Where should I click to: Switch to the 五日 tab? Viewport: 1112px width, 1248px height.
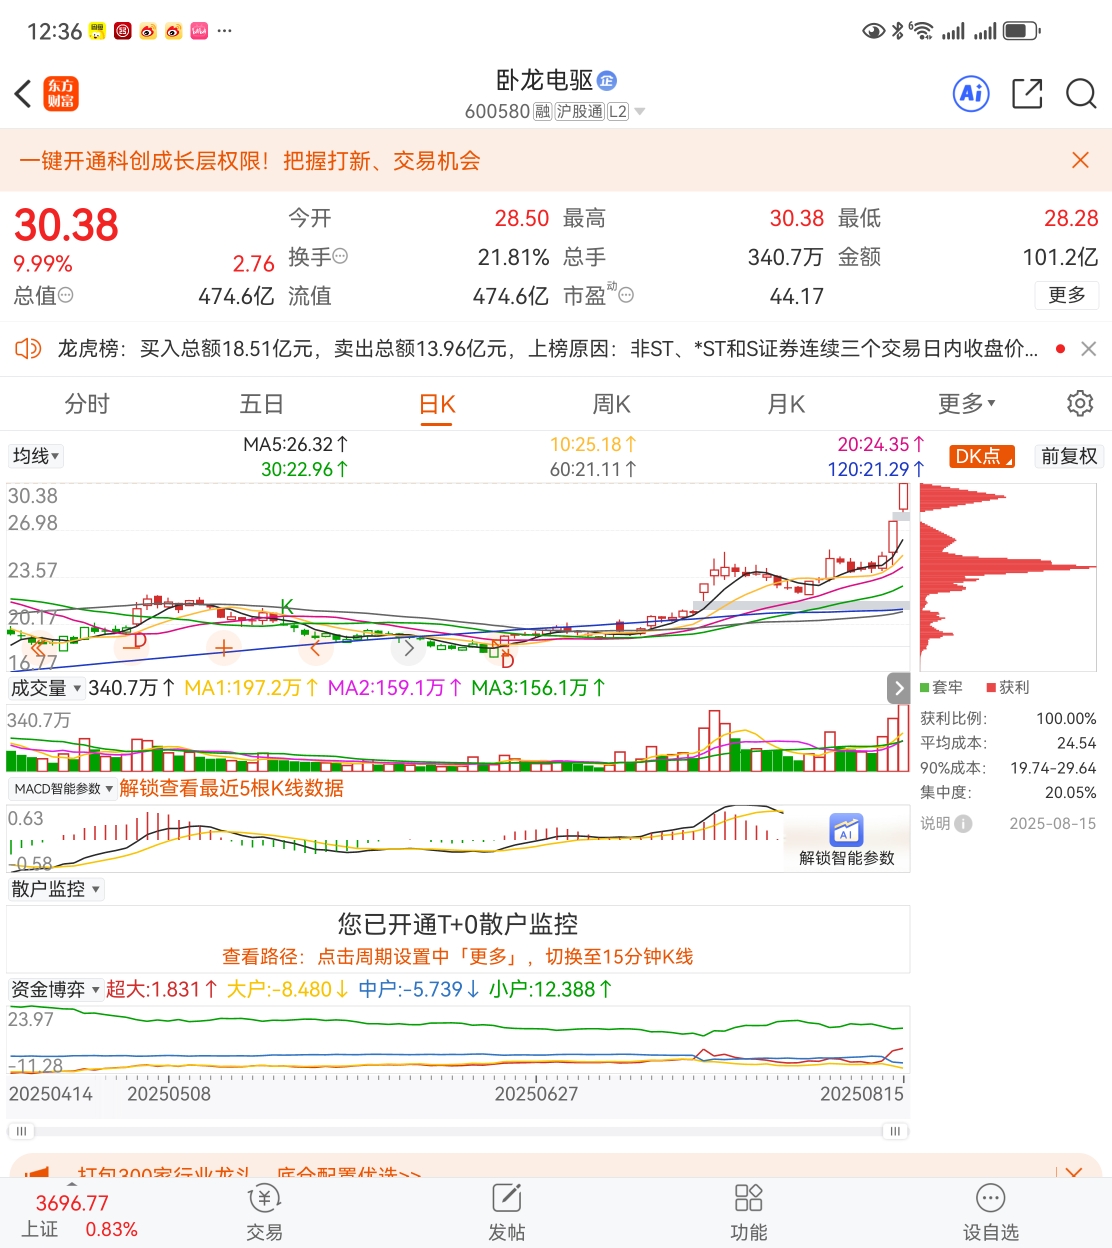262,404
